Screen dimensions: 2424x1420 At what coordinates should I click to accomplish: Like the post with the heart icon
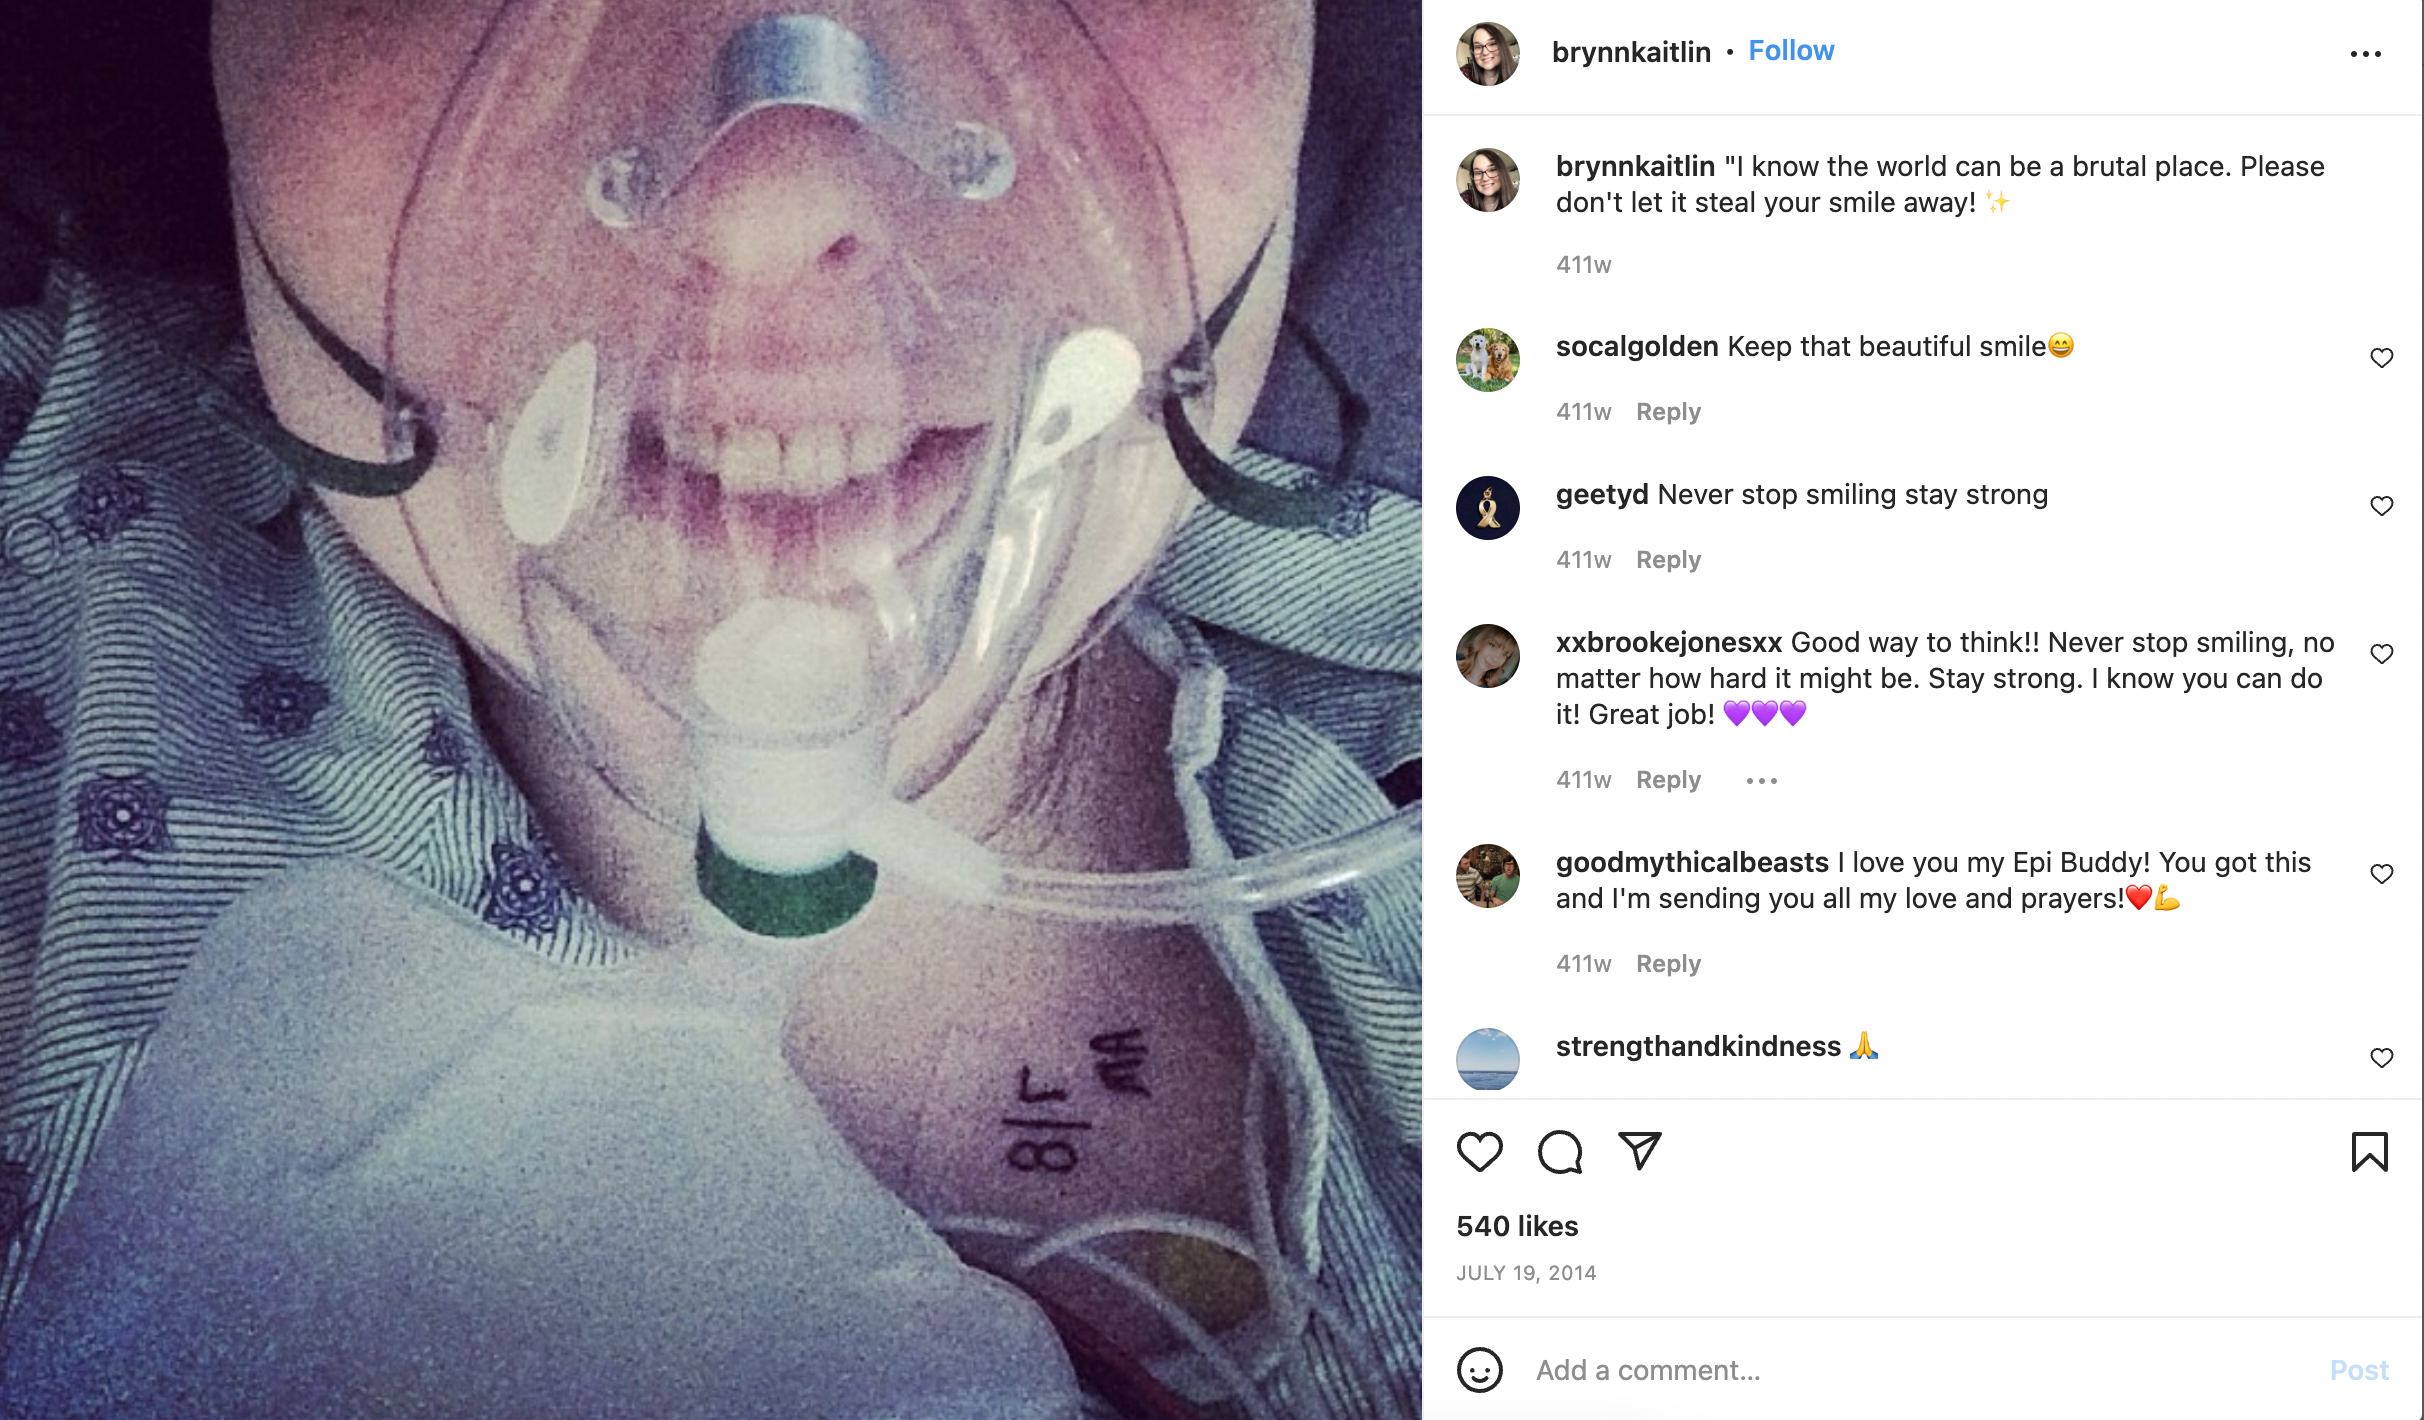(x=1479, y=1152)
